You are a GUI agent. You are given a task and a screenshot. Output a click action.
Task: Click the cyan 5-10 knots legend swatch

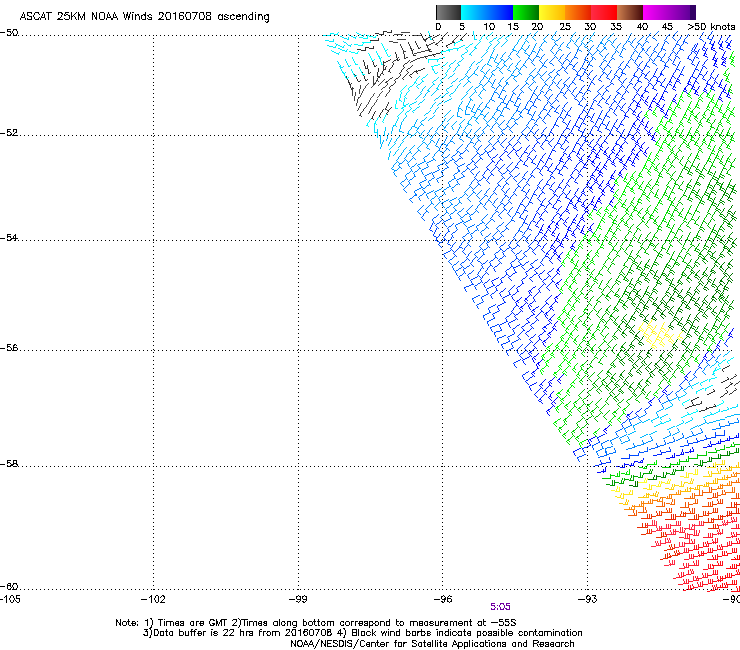point(474,12)
